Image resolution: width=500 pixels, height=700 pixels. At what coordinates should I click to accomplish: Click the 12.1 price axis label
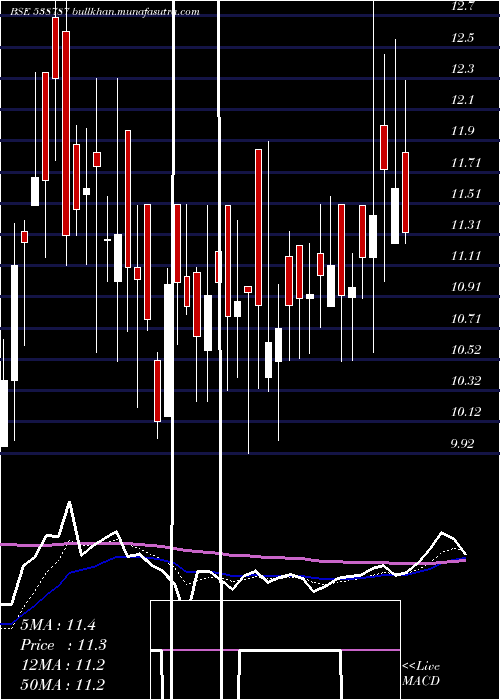[x=462, y=100]
